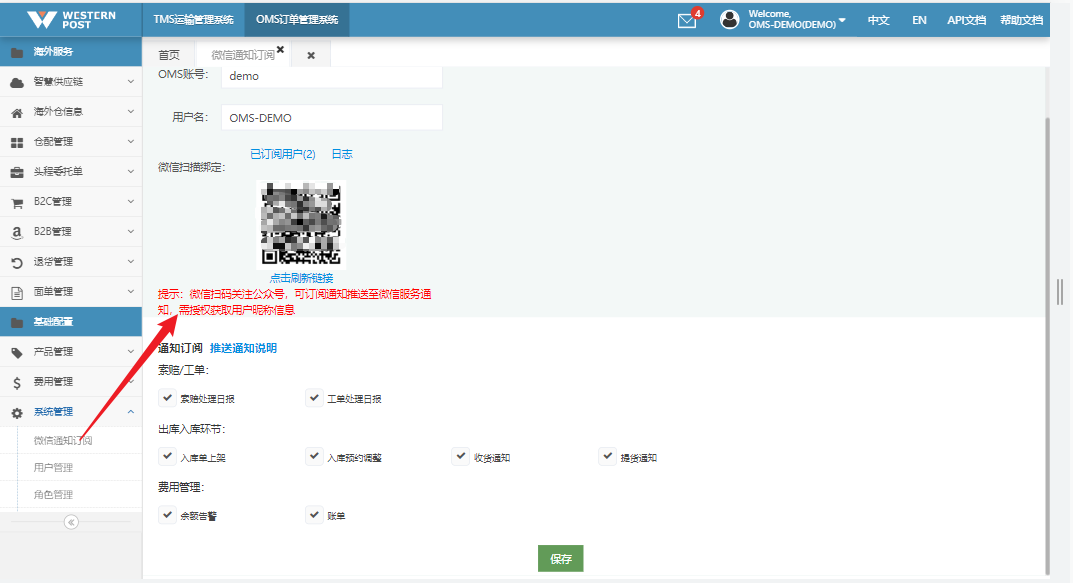The image size is (1073, 583).
Task: Expand the 费用管理 menu chevron
Action: click(131, 382)
